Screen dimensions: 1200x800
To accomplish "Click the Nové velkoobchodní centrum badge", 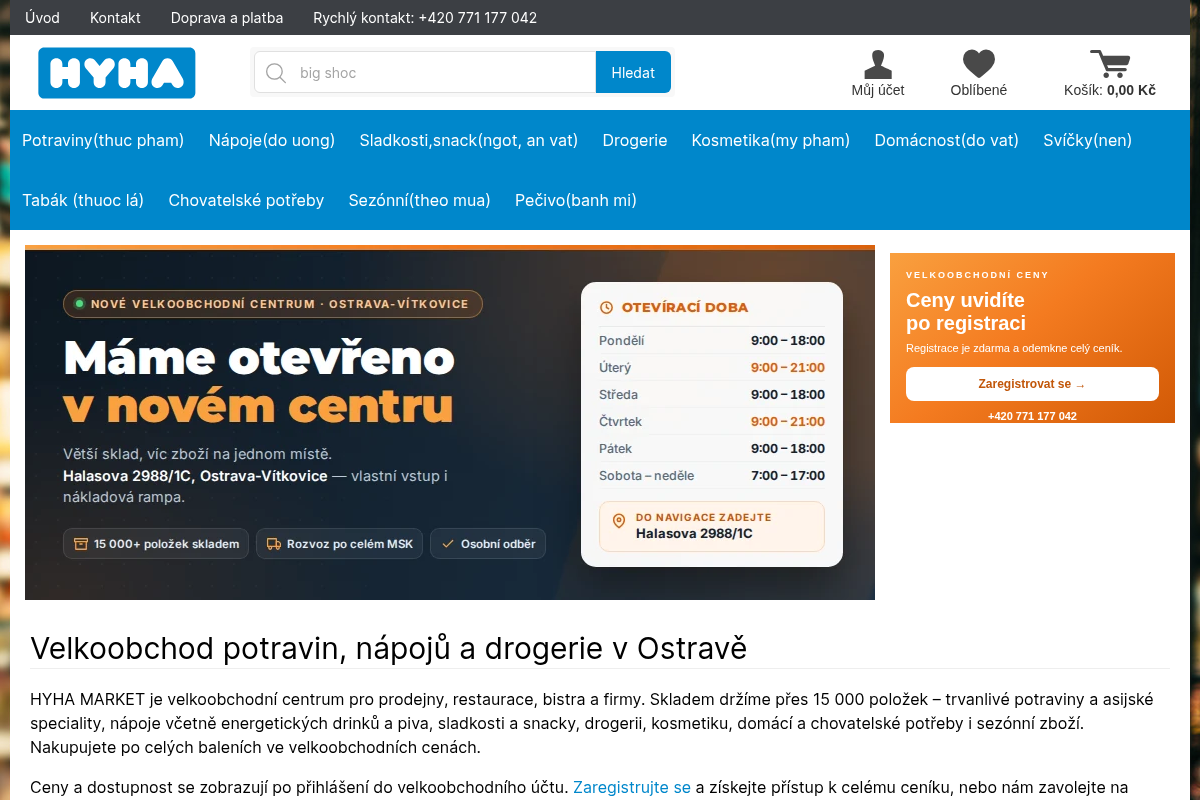I will 273,304.
